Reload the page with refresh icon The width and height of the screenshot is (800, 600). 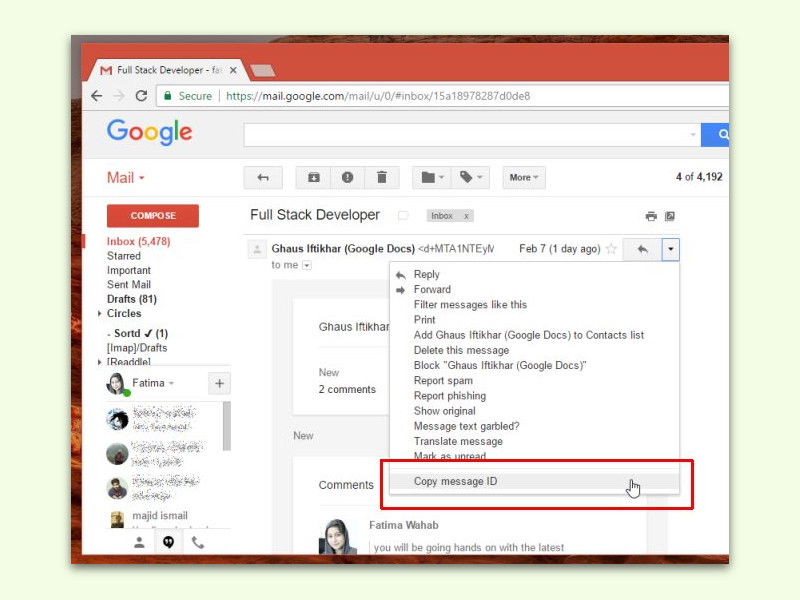click(141, 96)
